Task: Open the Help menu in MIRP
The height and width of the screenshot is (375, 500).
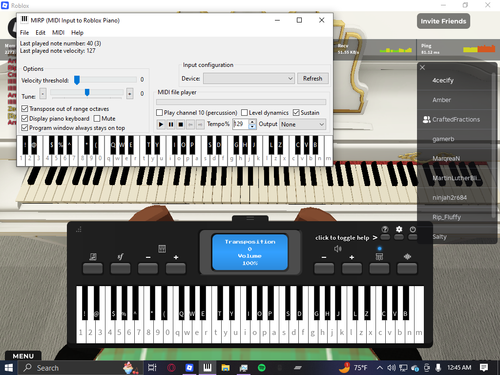Action: pos(77,33)
